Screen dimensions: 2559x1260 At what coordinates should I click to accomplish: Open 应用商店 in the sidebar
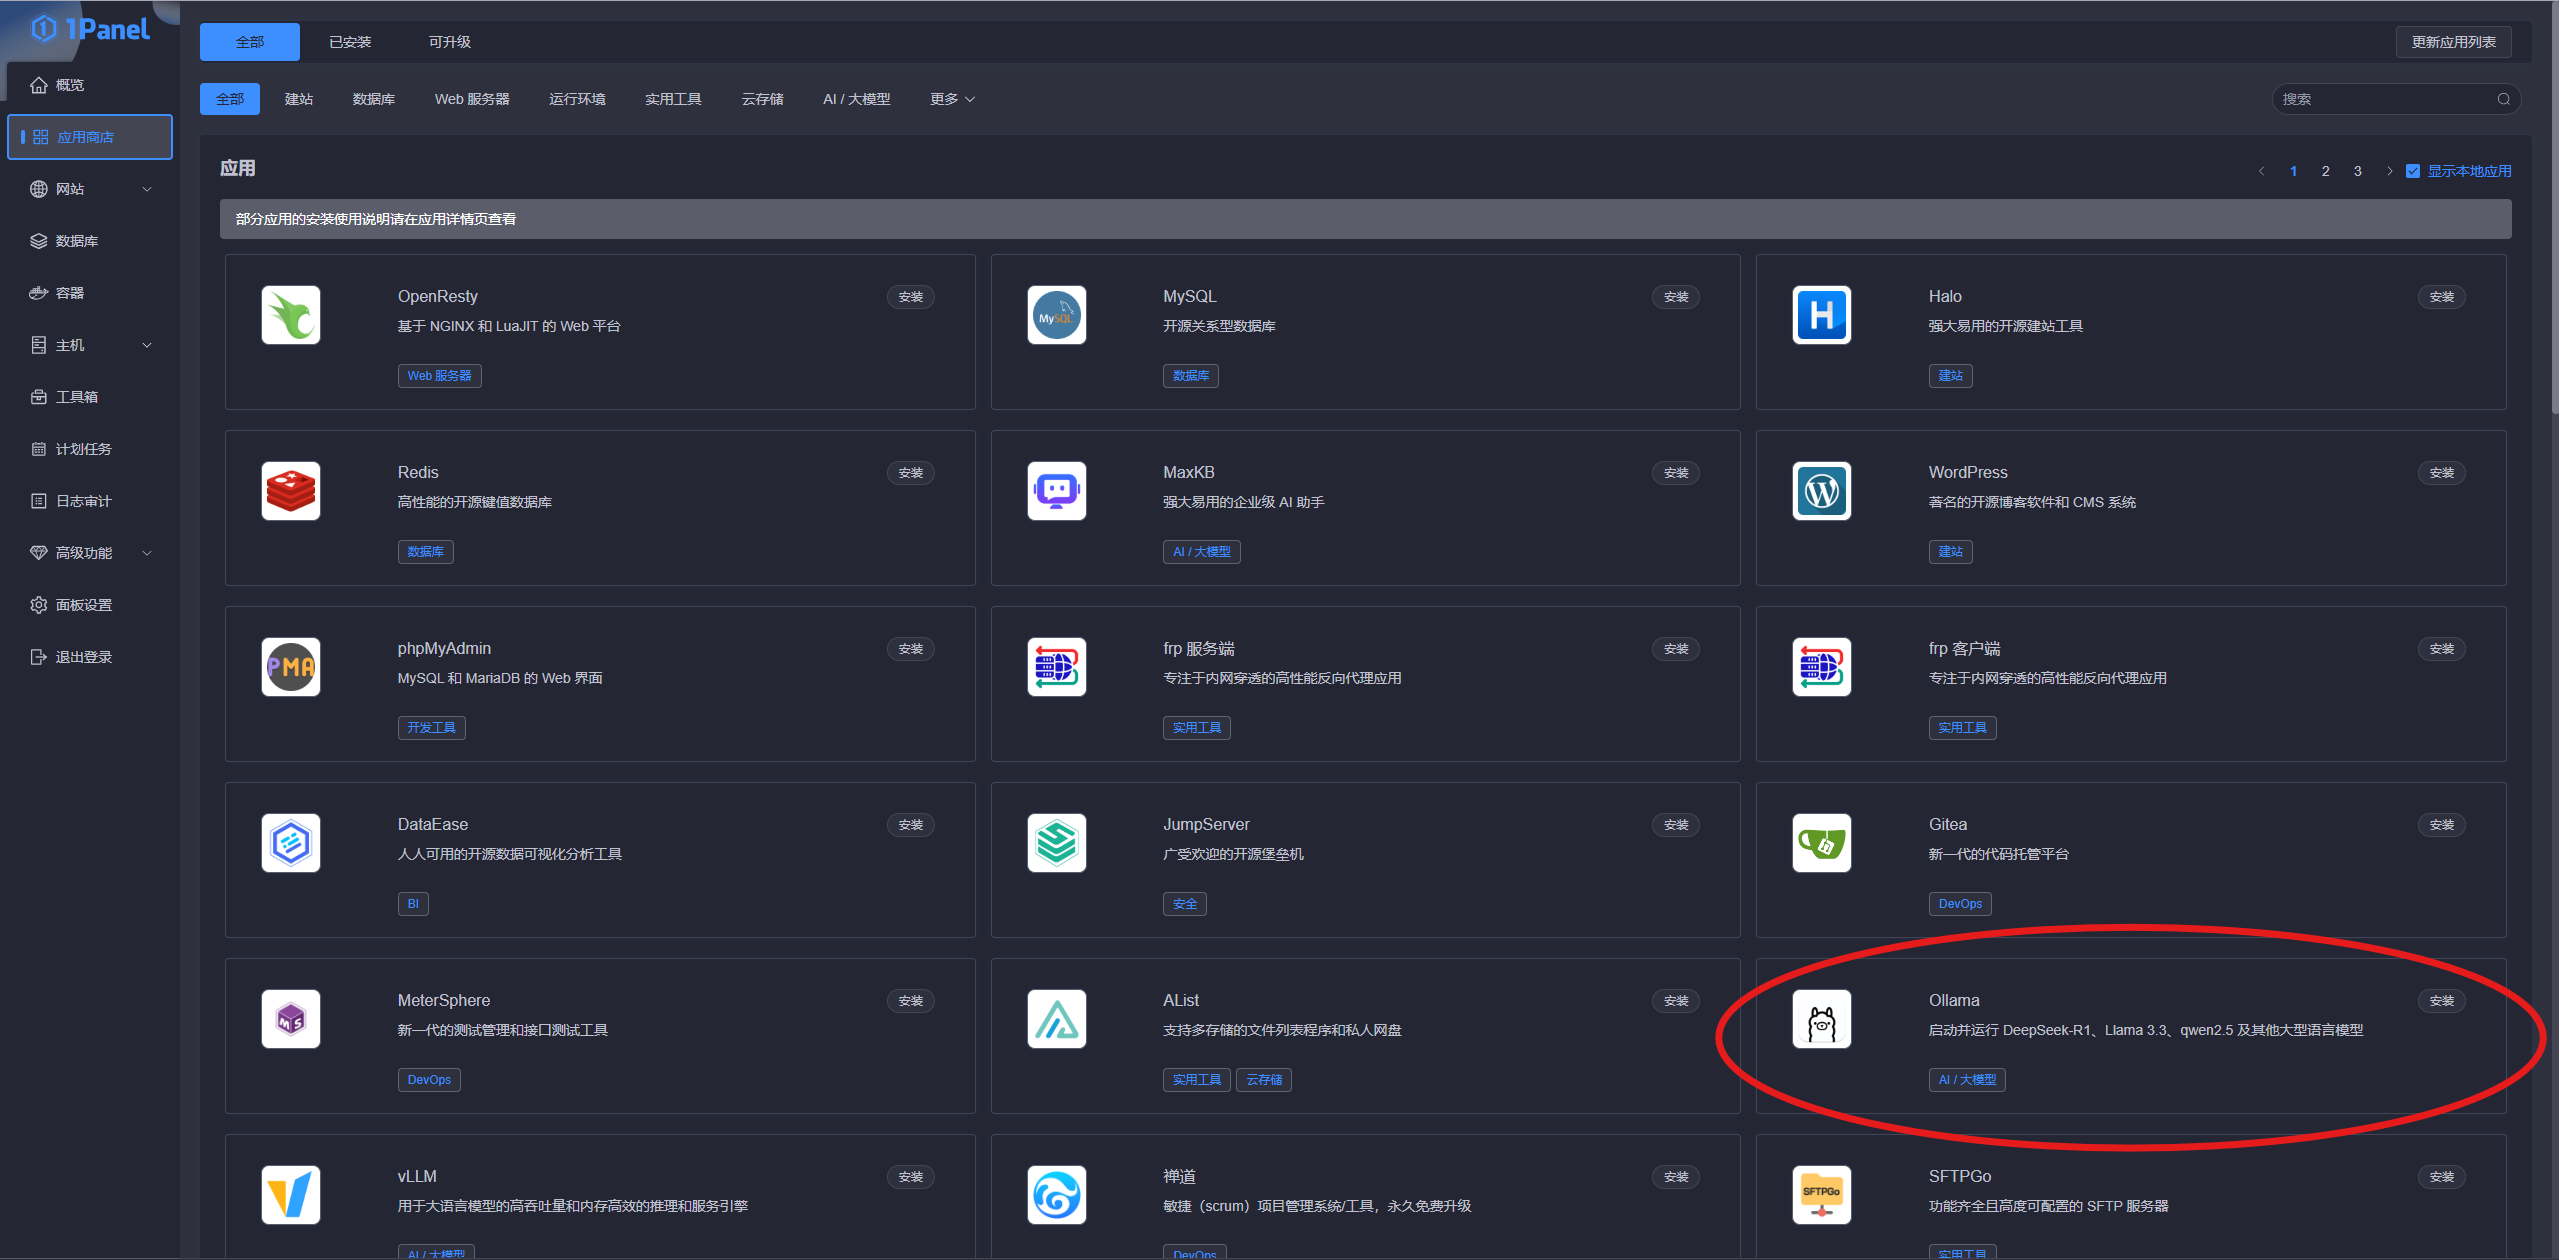click(x=90, y=137)
